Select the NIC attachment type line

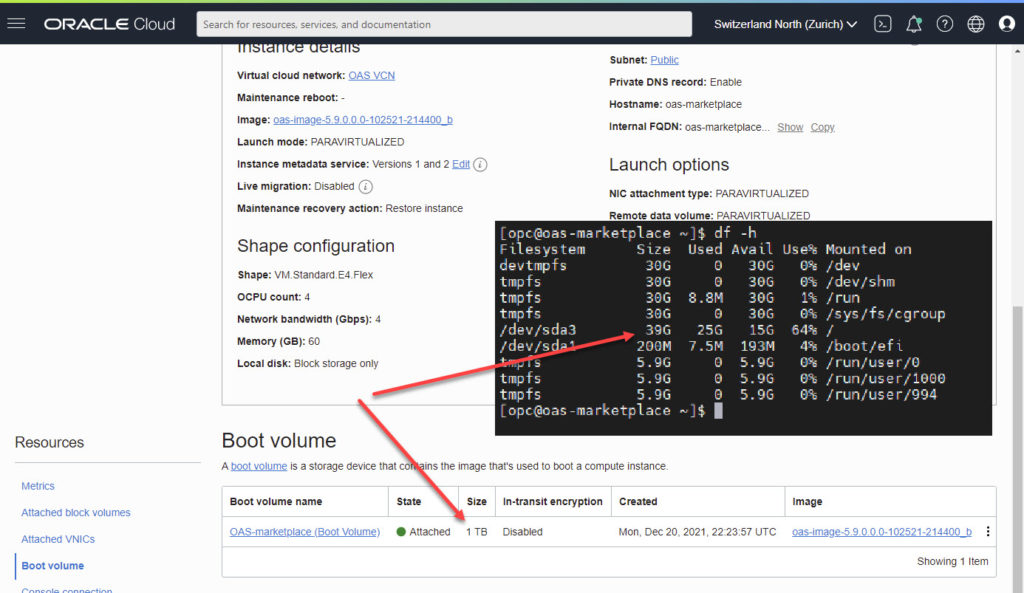tap(709, 194)
